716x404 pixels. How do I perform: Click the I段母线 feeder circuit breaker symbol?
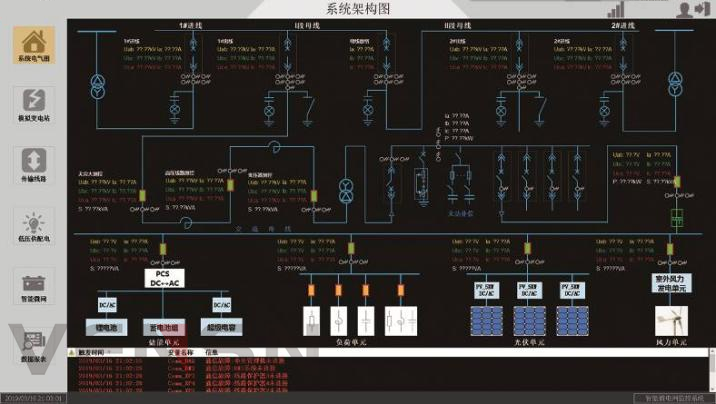point(287,54)
